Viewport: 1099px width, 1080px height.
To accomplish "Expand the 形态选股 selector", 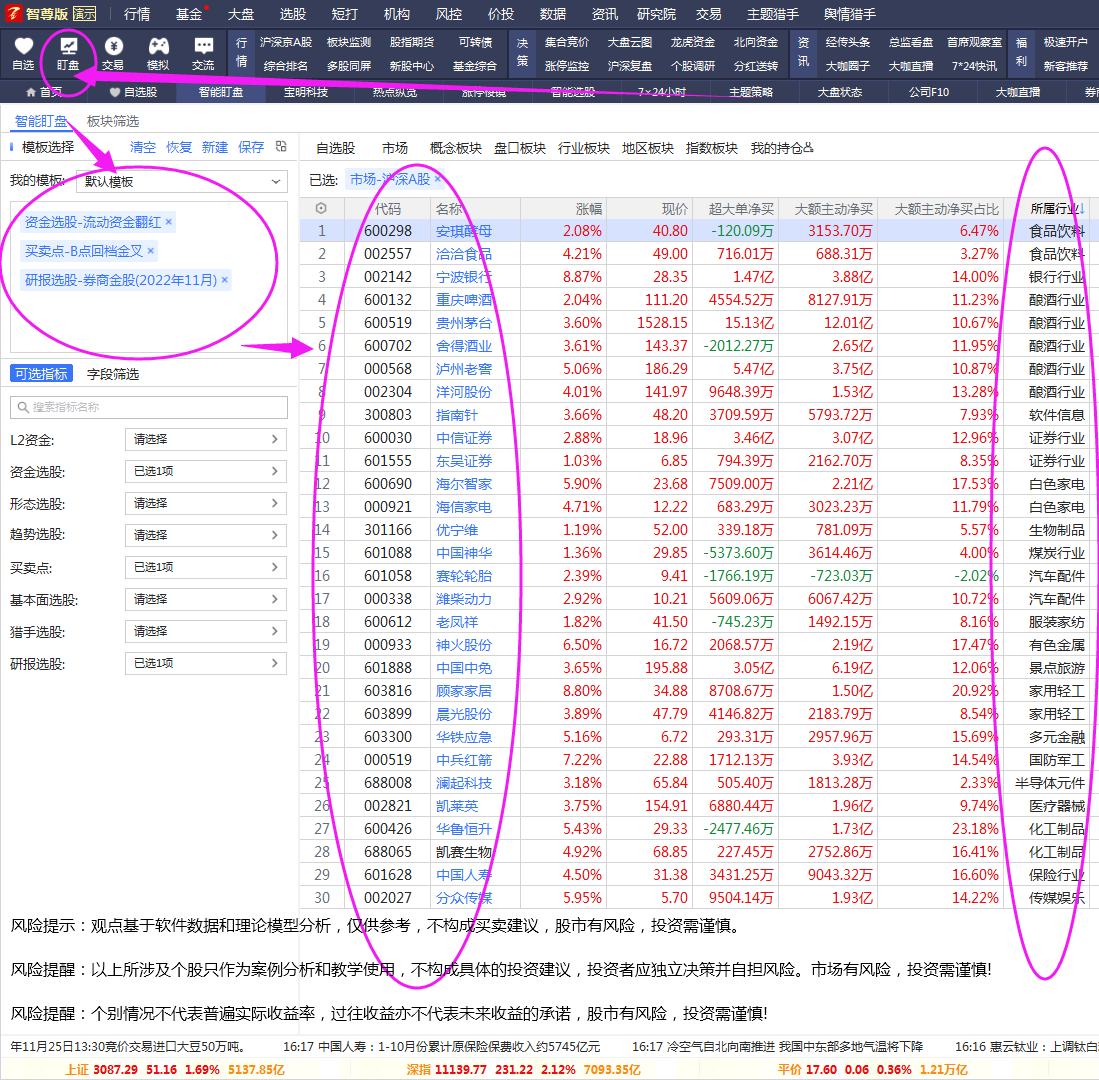I will [x=205, y=503].
